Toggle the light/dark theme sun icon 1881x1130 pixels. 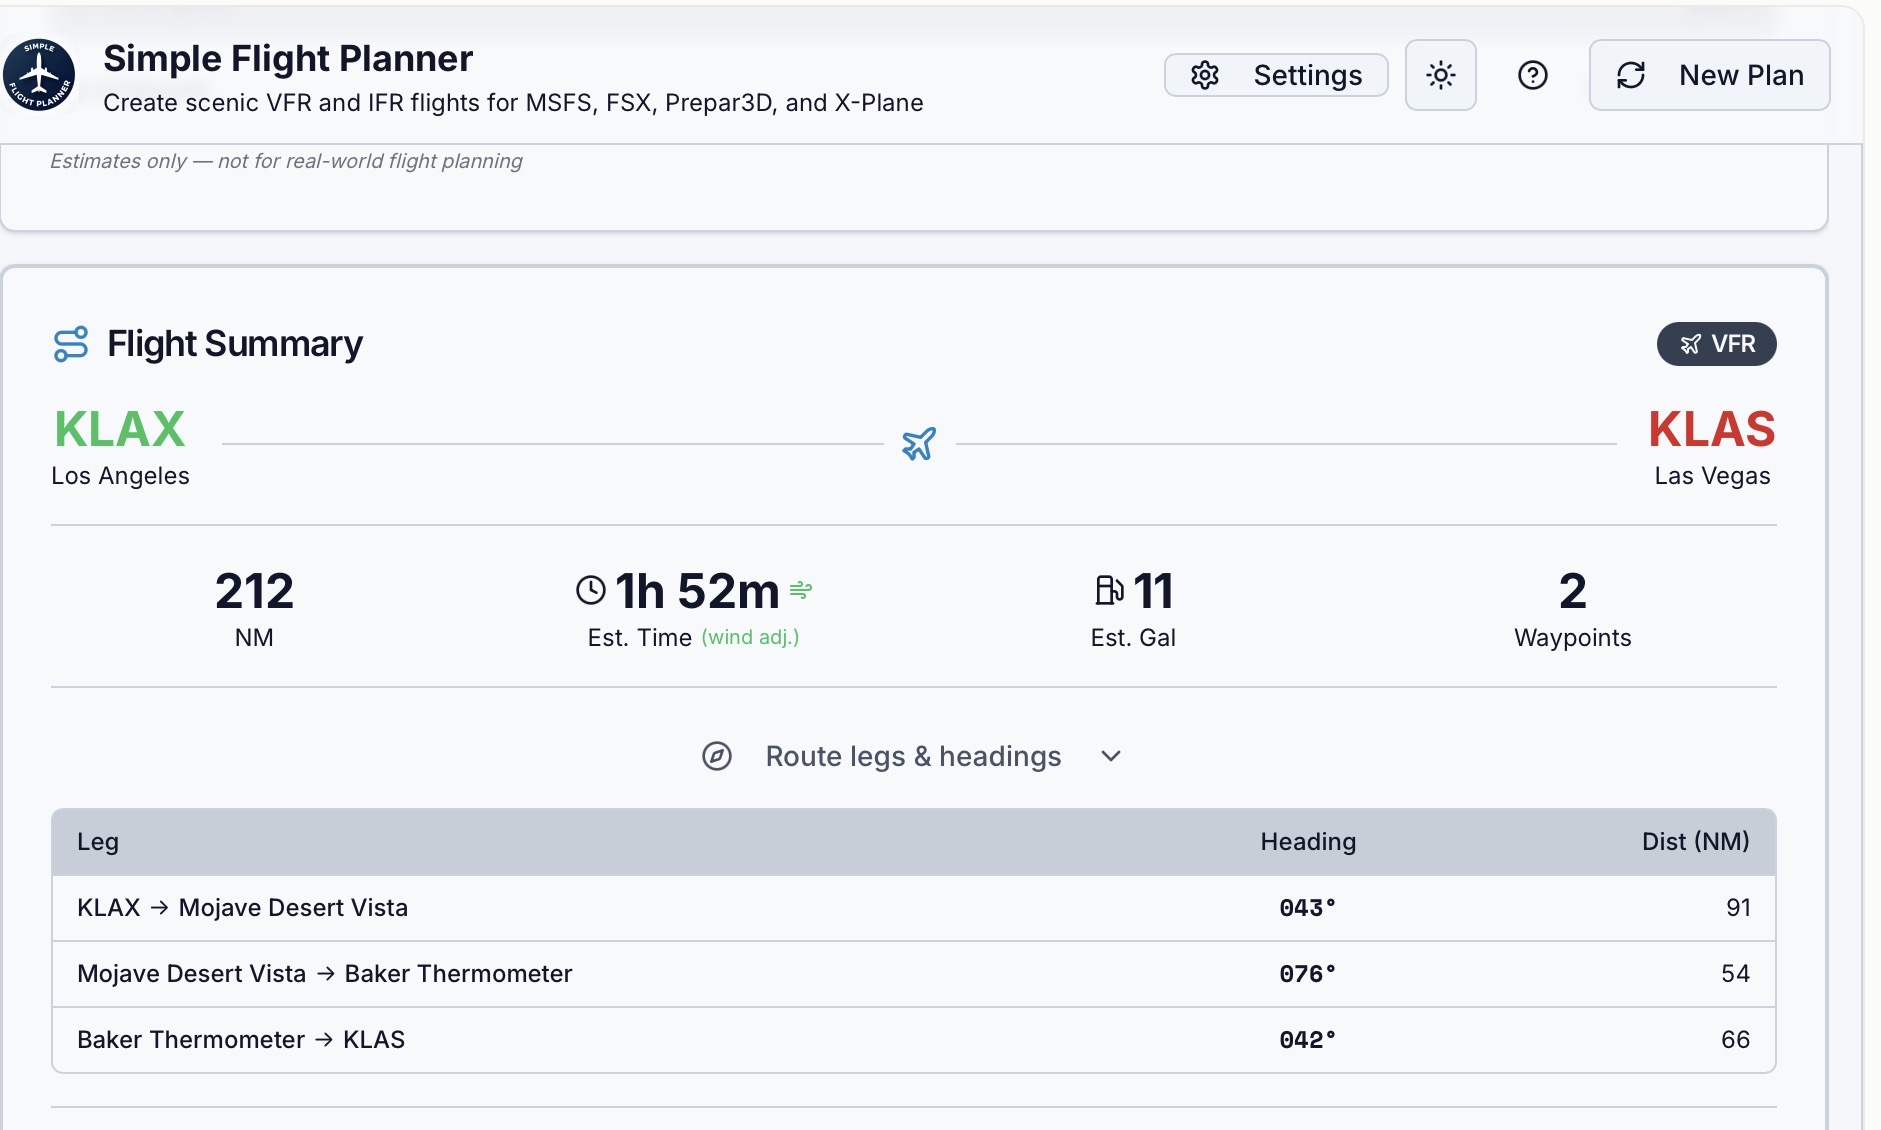coord(1440,75)
